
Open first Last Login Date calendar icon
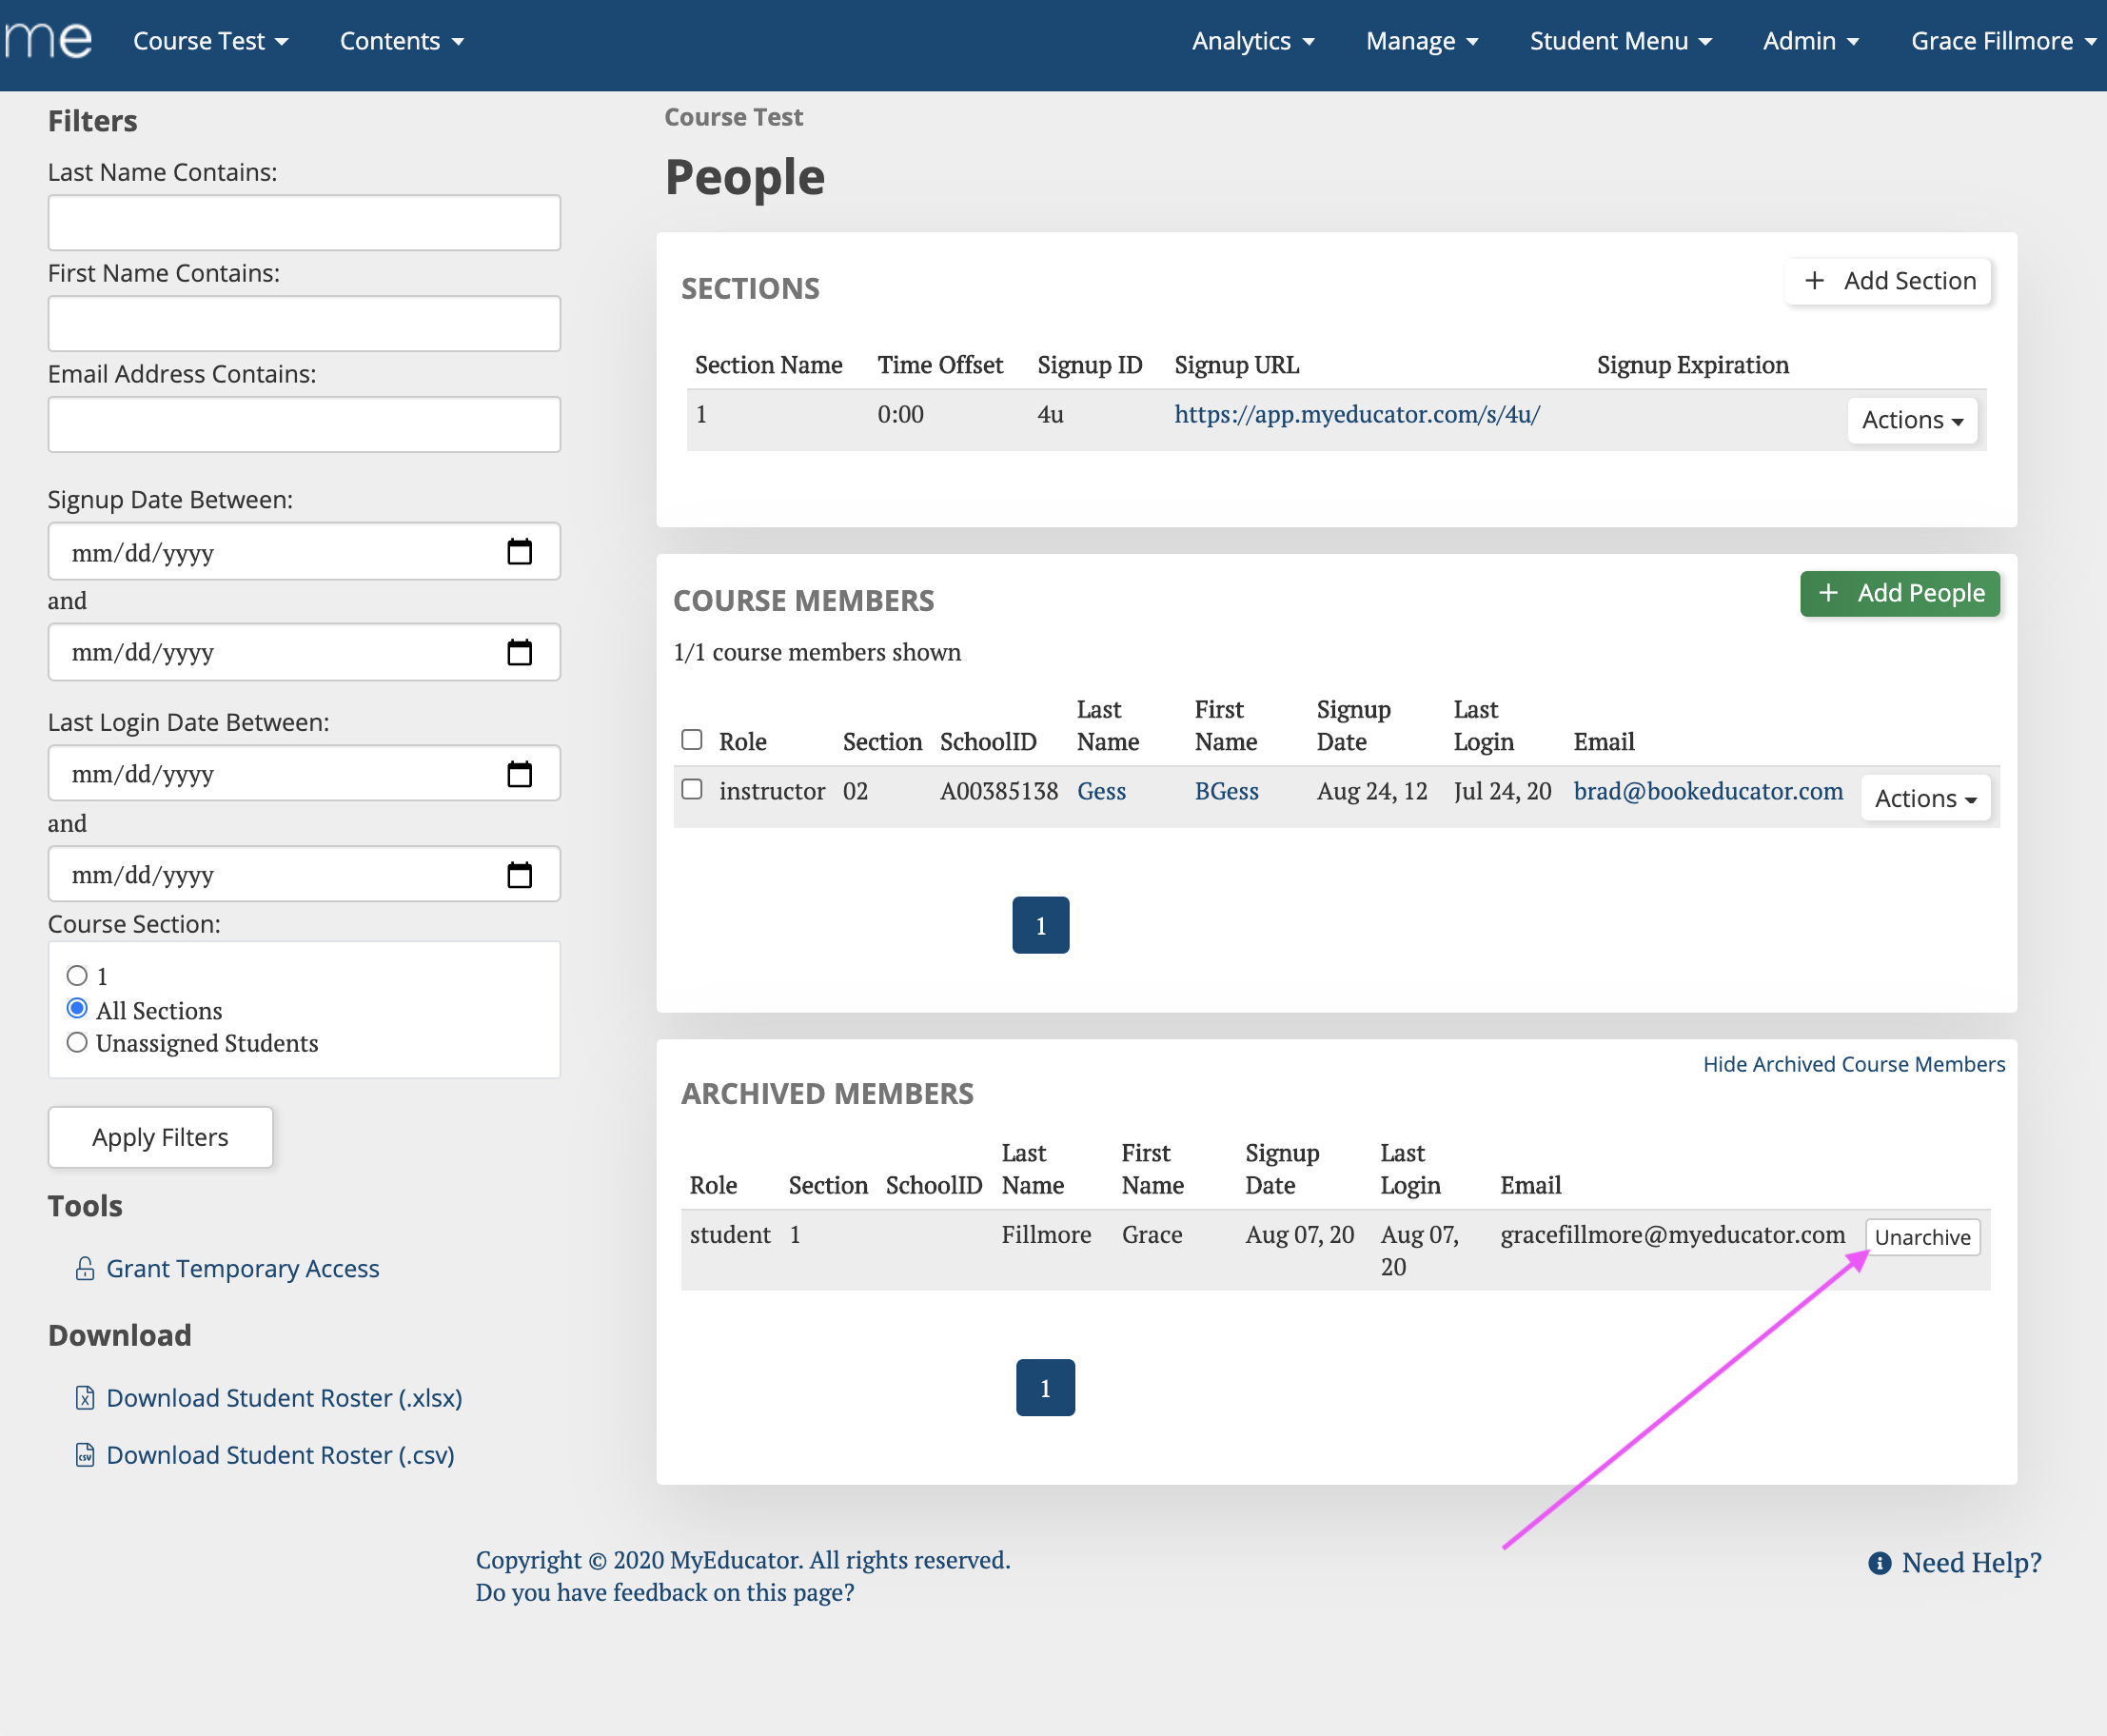click(519, 774)
